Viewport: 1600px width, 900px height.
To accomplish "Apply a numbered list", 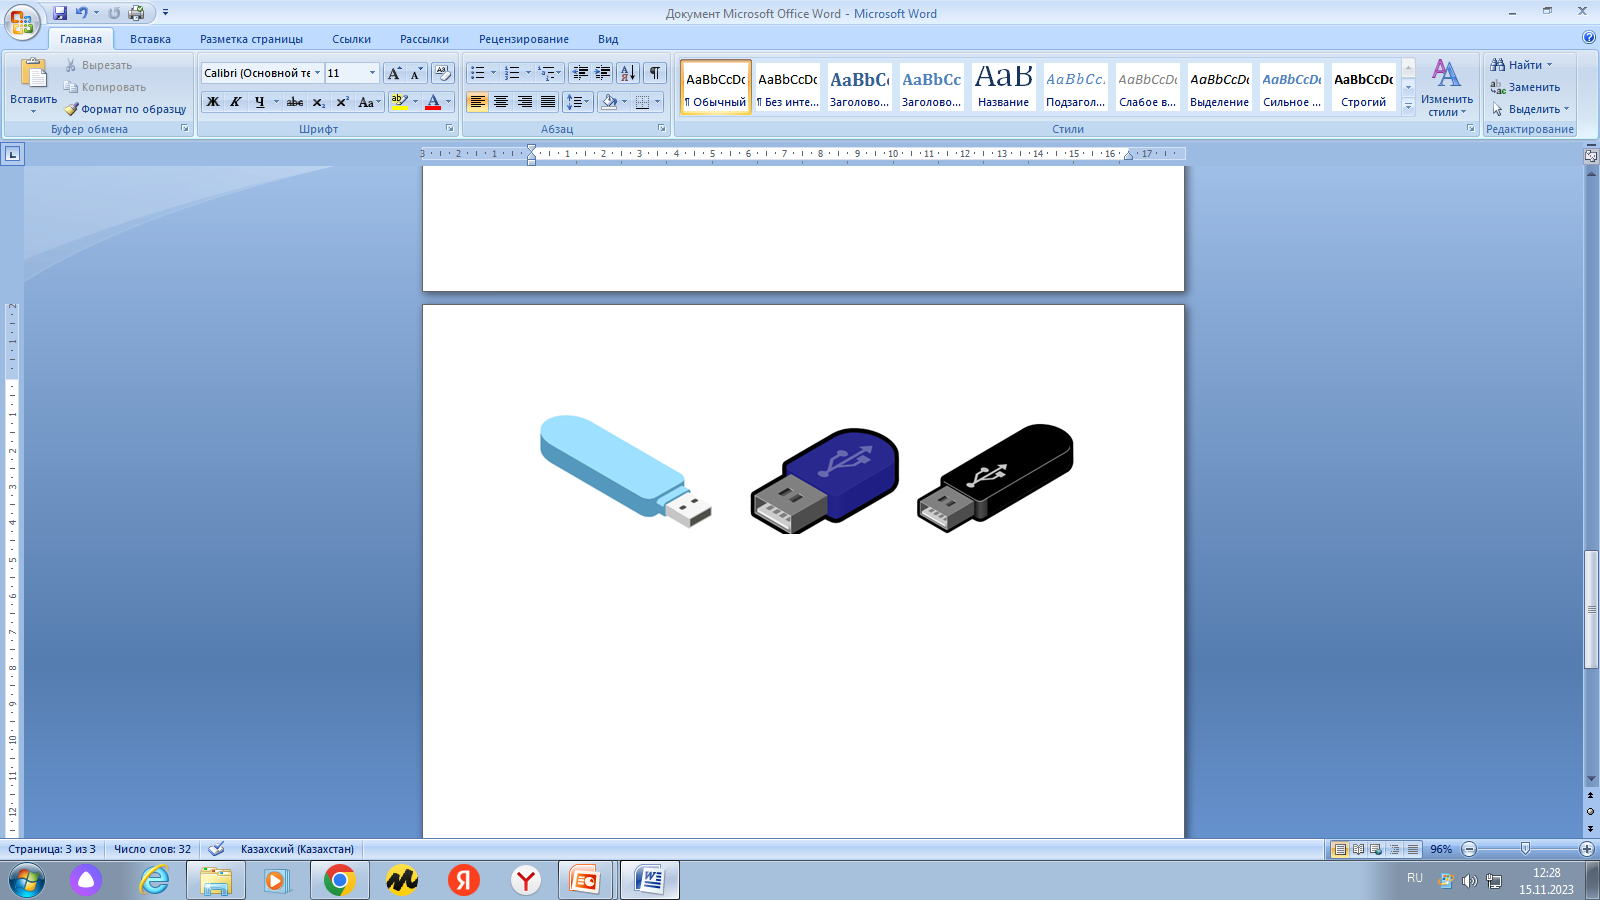I will point(512,73).
